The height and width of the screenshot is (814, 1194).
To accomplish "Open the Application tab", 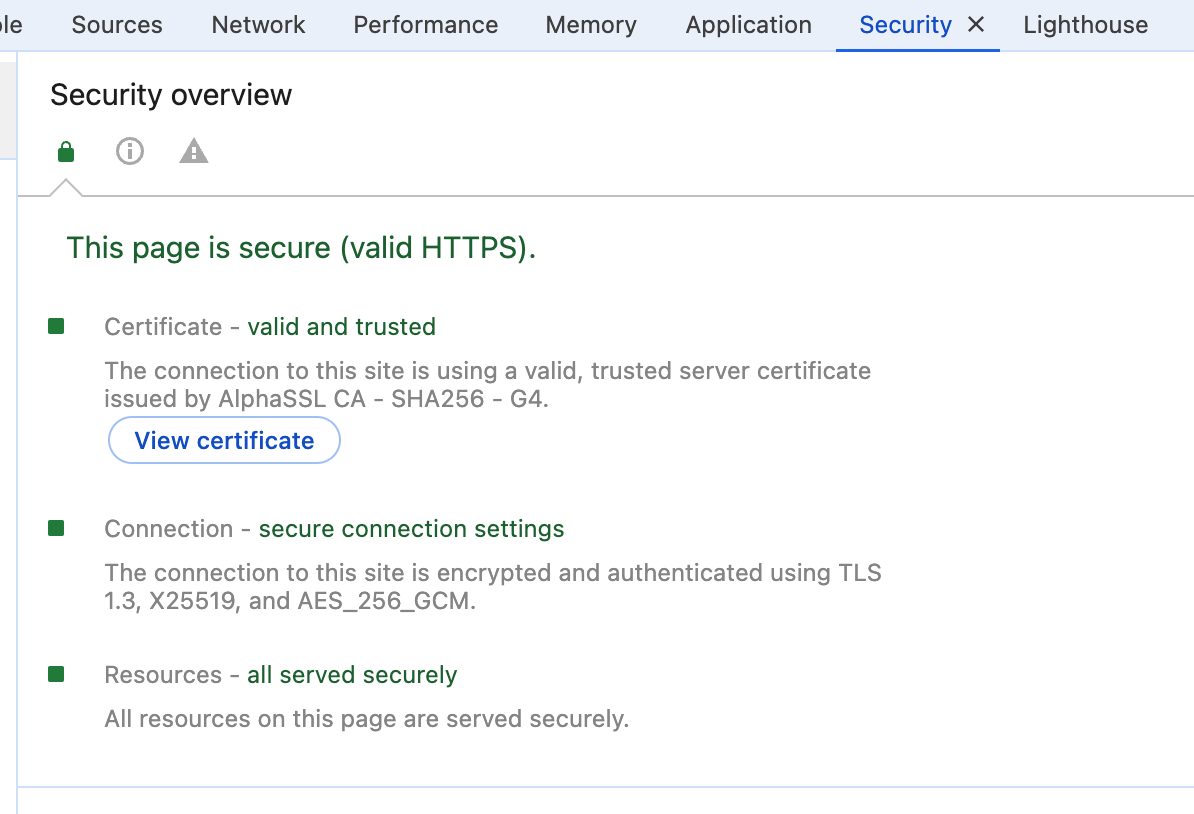I will 748,25.
